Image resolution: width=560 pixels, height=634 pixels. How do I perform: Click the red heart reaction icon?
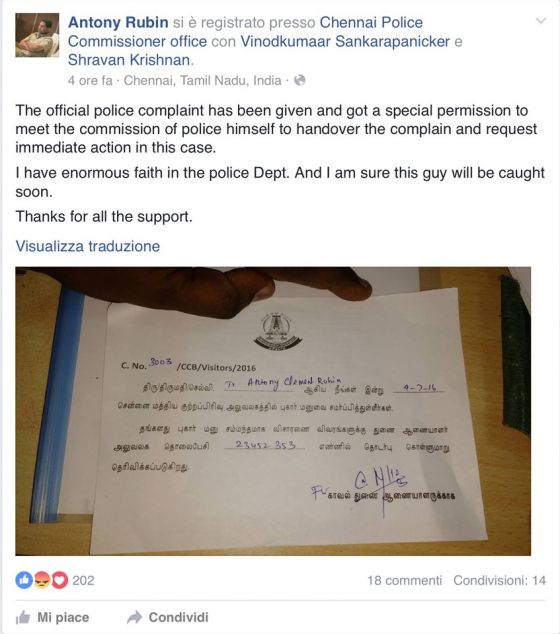[x=60, y=580]
